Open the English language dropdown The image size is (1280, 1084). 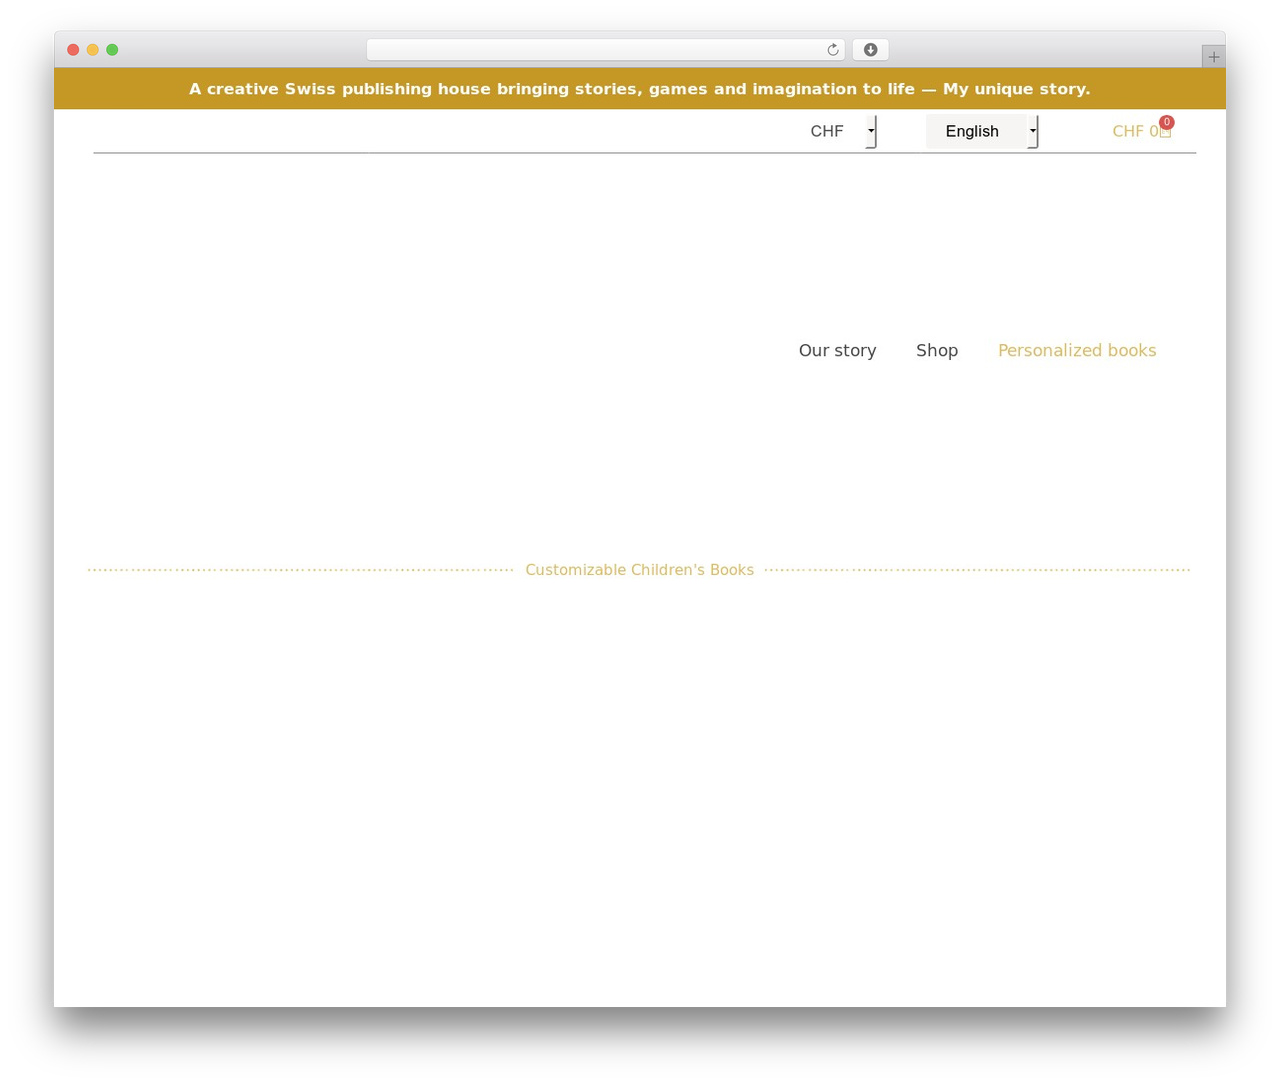[982, 131]
